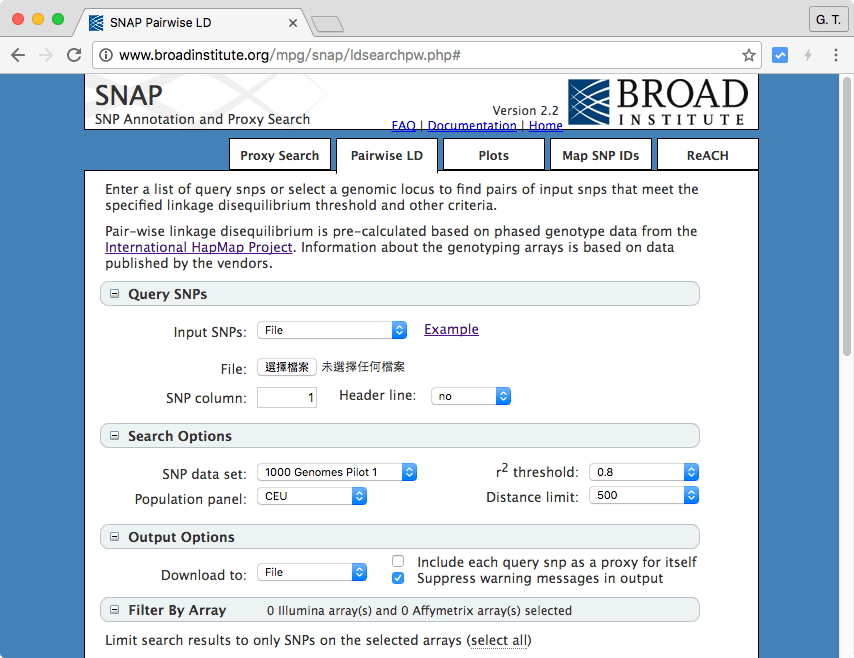854x658 pixels.
Task: Open the Chrome three-dot menu
Action: pyautogui.click(x=835, y=56)
